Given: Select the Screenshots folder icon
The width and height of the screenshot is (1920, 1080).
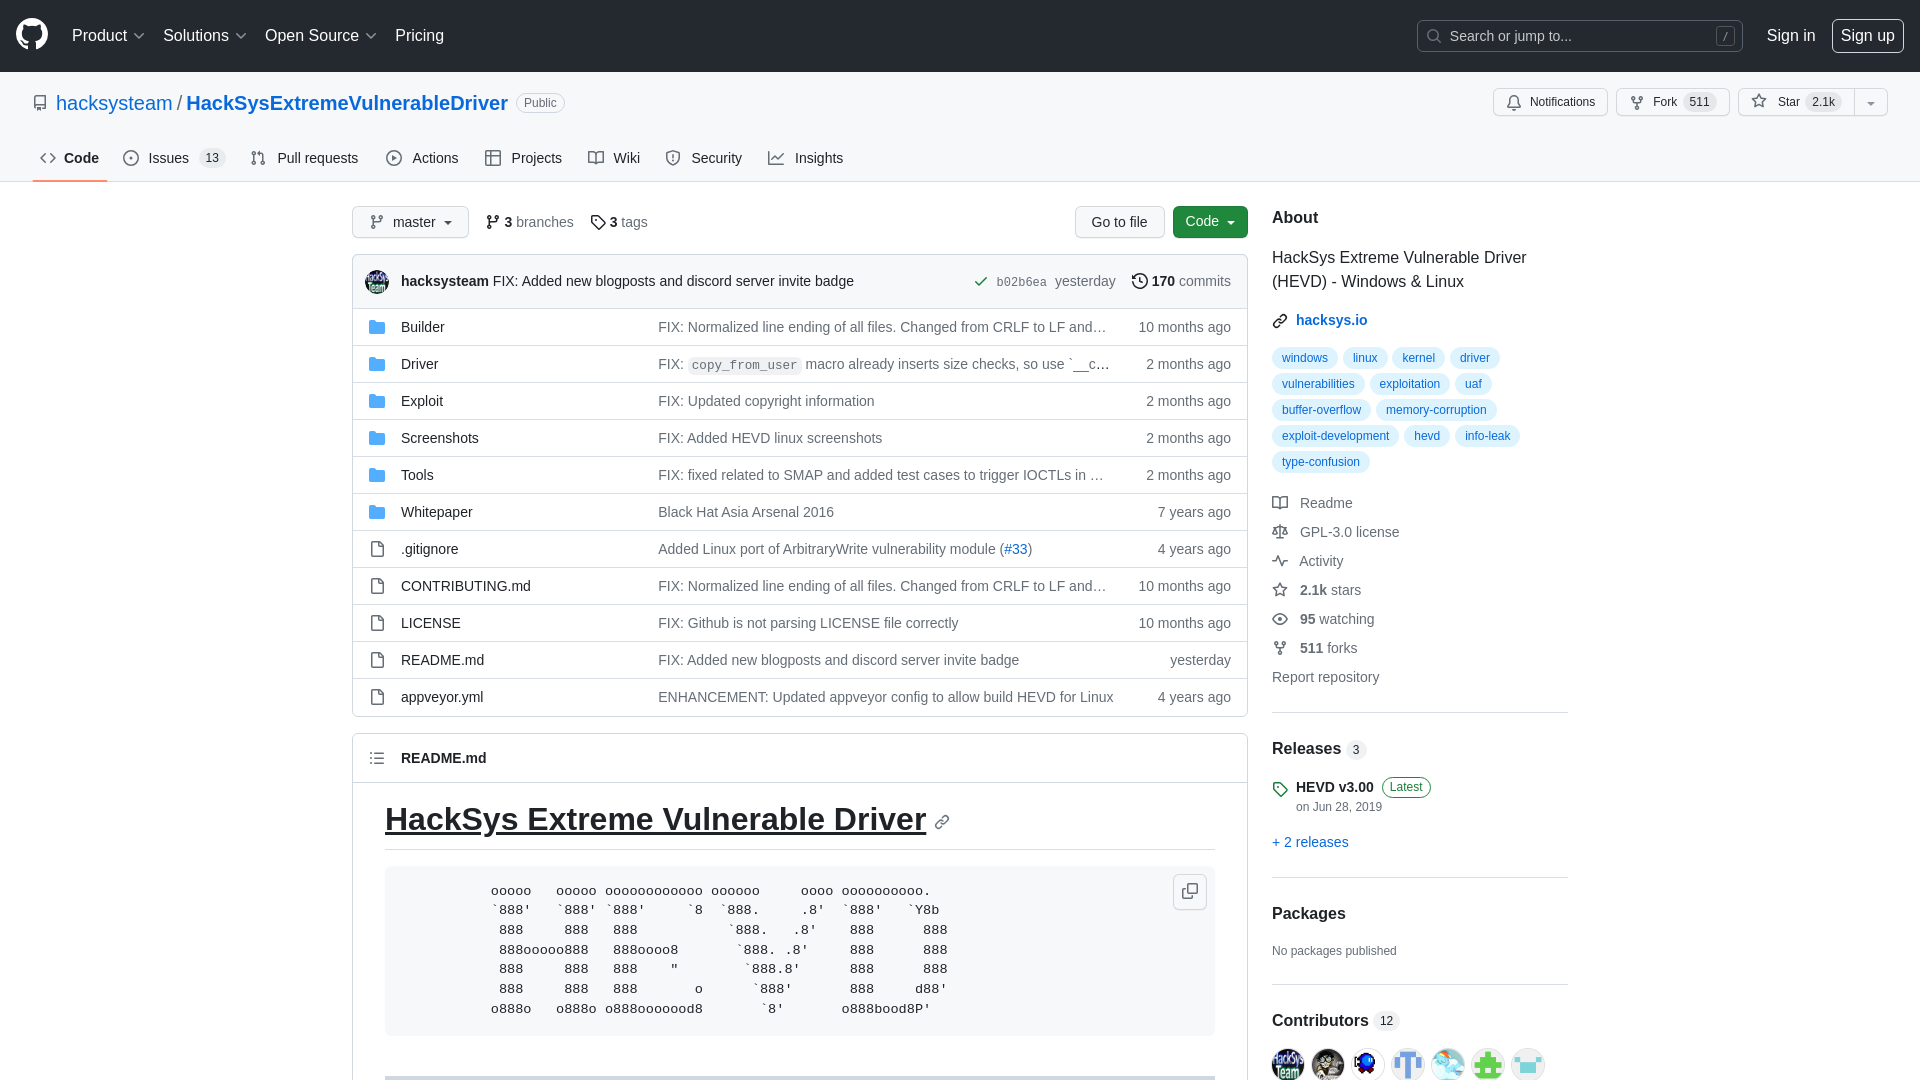Looking at the screenshot, I should click(377, 438).
